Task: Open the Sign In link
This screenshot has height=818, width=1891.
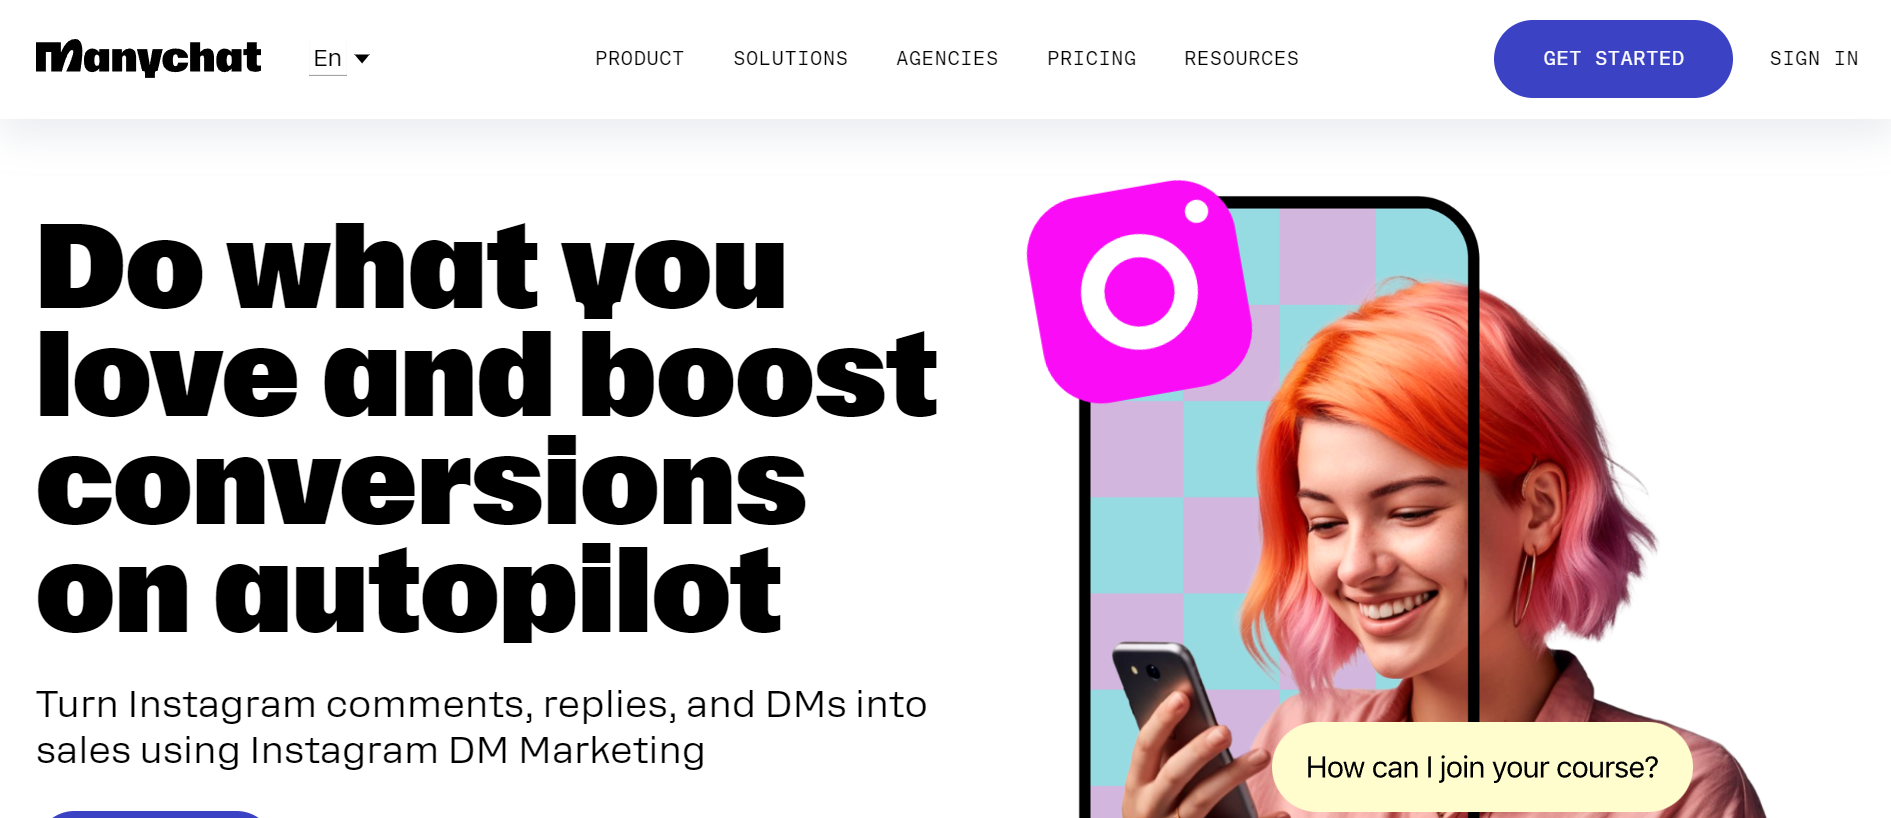Action: coord(1813,59)
